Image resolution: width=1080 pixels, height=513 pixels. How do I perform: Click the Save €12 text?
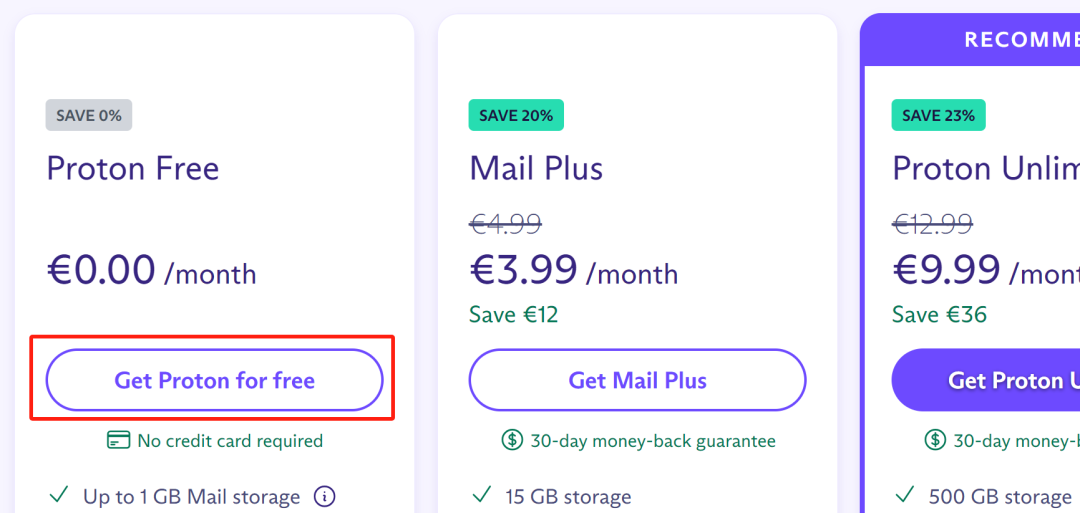pyautogui.click(x=514, y=315)
